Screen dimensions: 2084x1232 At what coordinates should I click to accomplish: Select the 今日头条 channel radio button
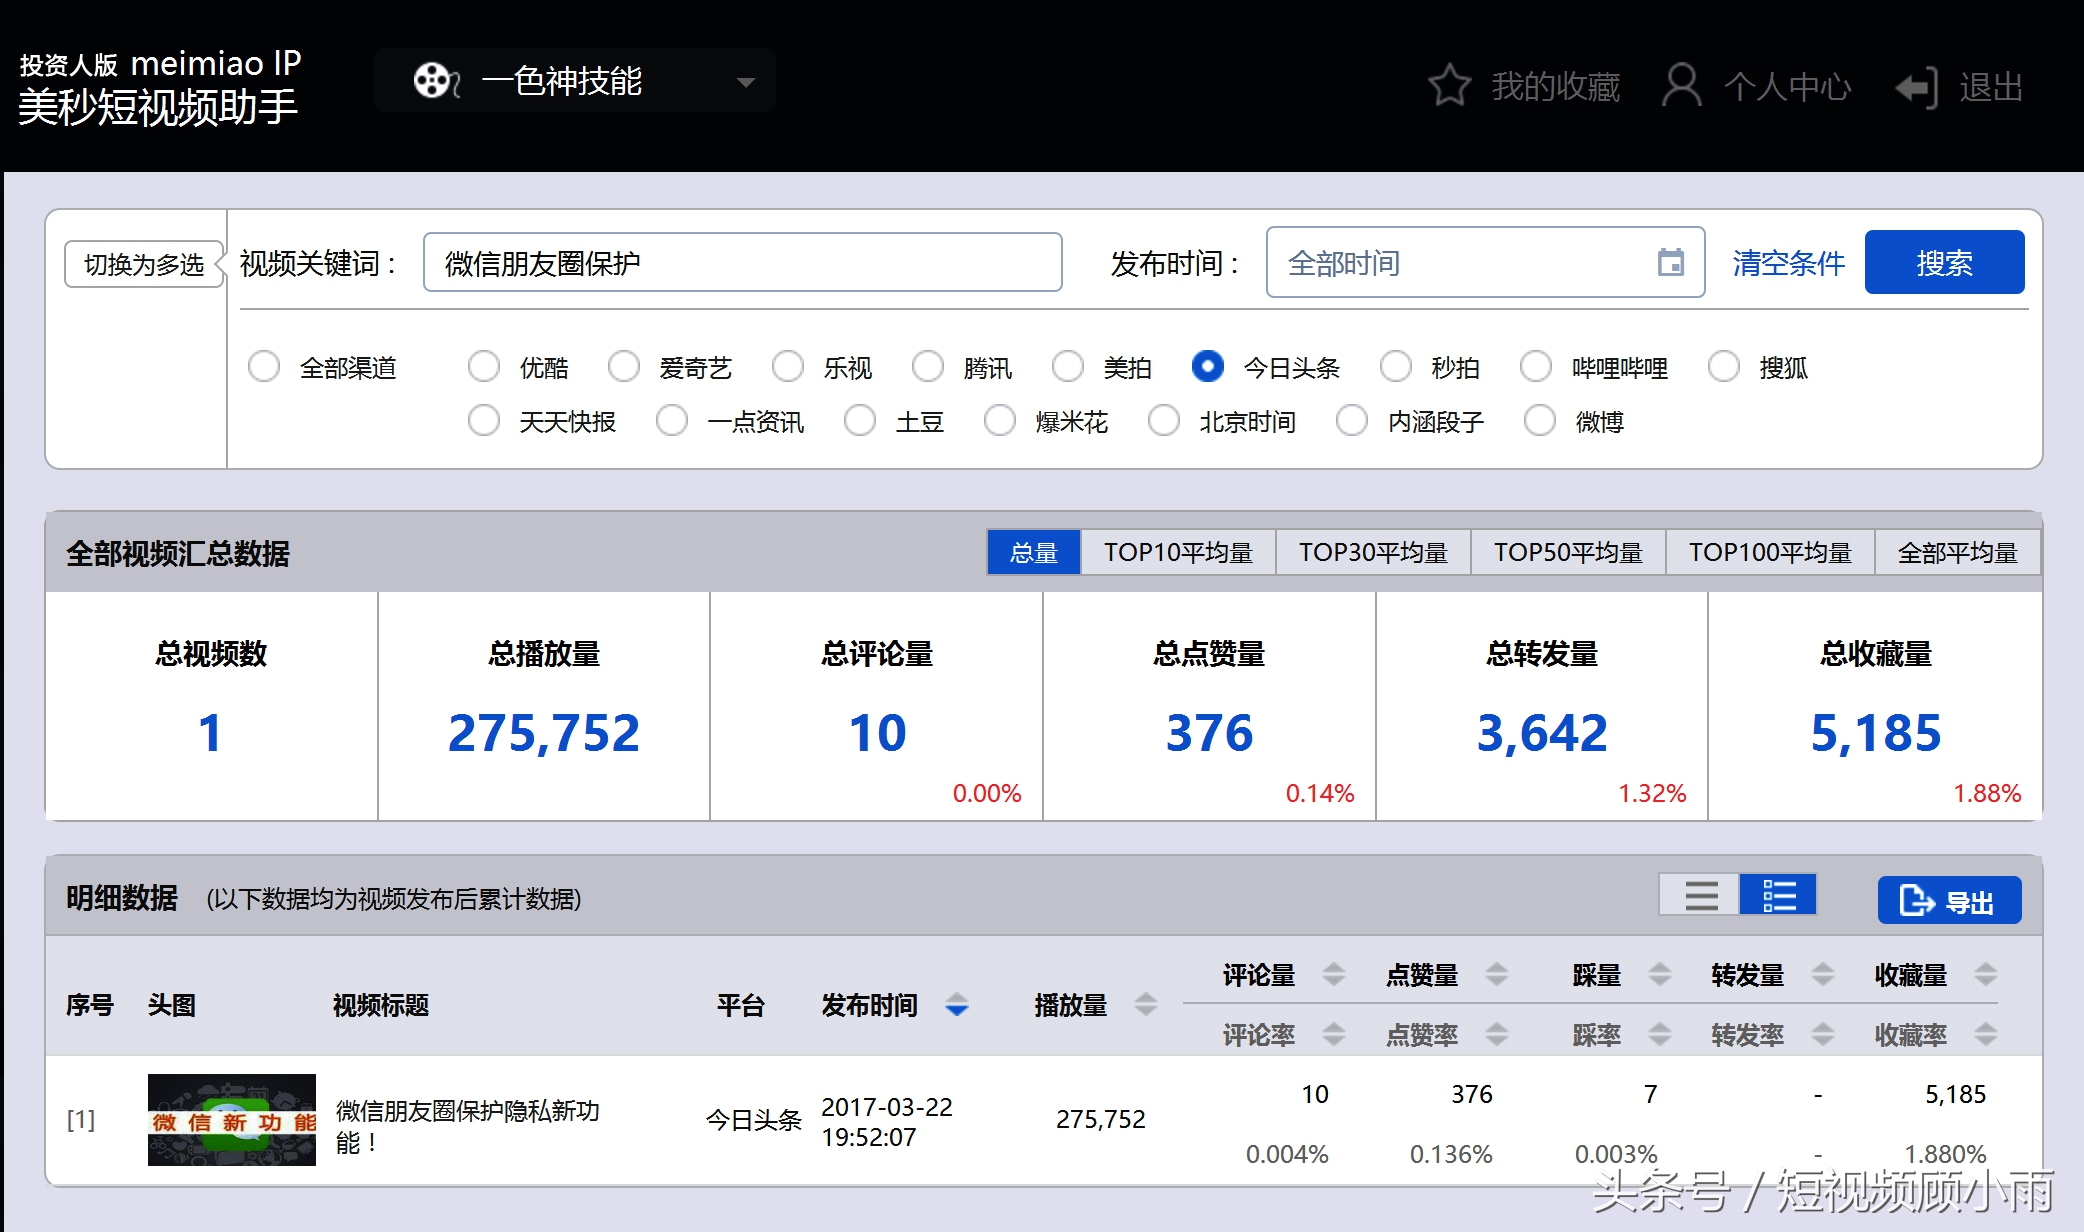1207,367
